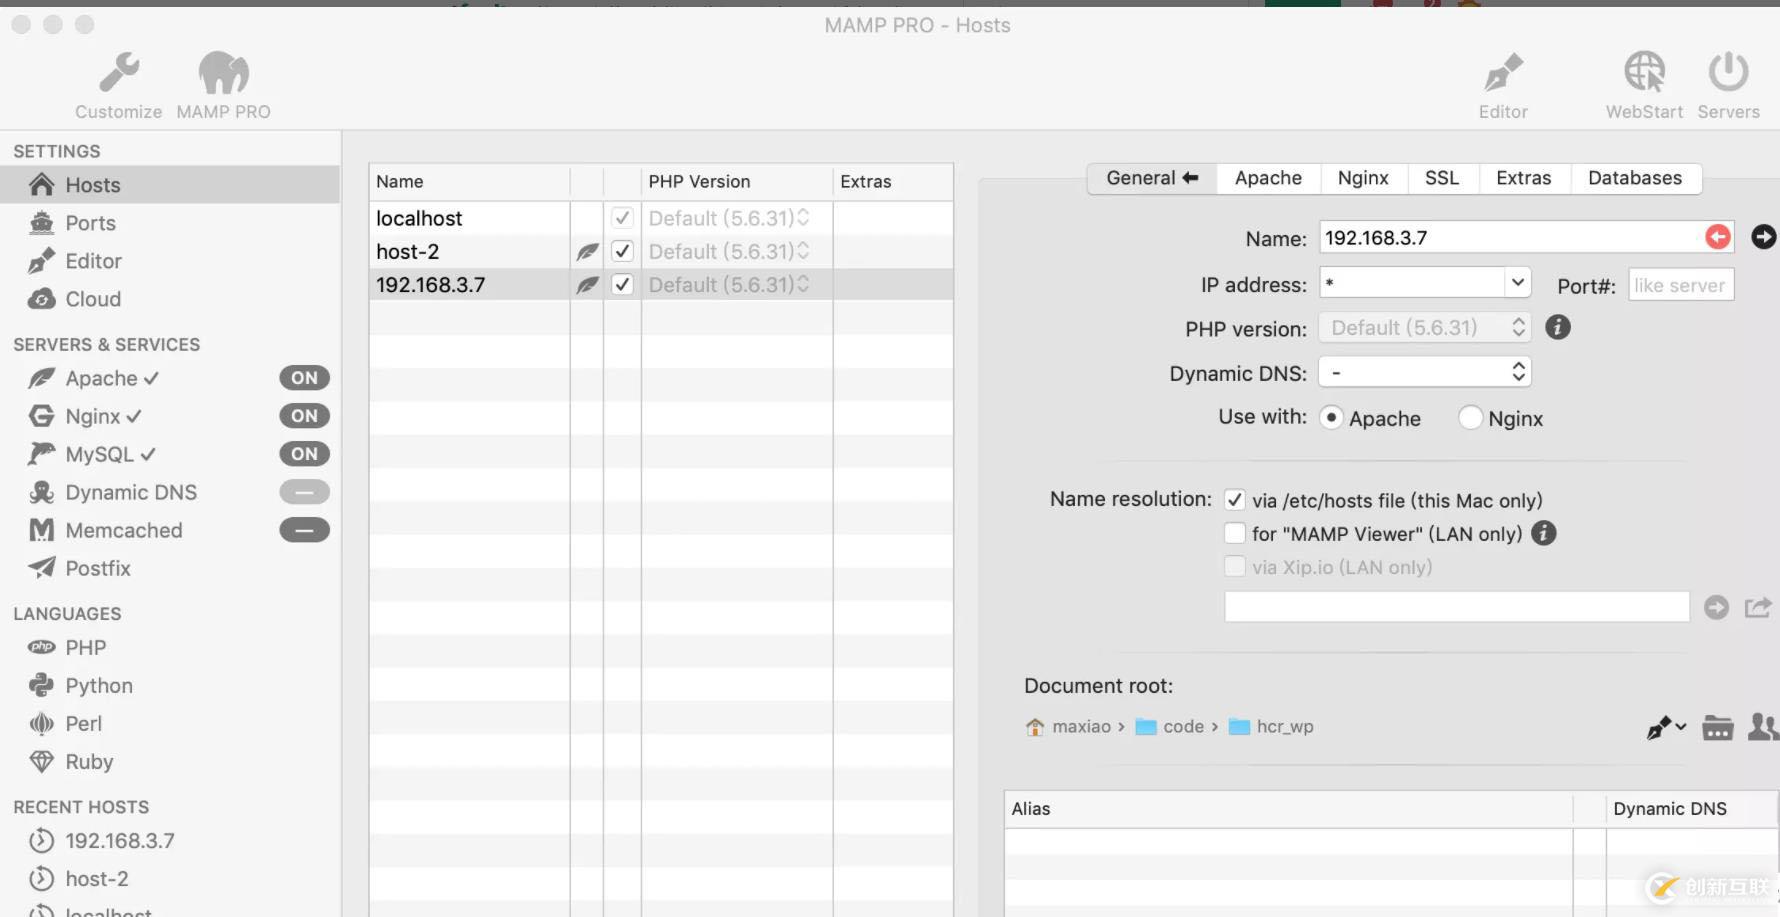Image resolution: width=1780 pixels, height=917 pixels.
Task: Select the Nginx radio button
Action: pos(1470,418)
